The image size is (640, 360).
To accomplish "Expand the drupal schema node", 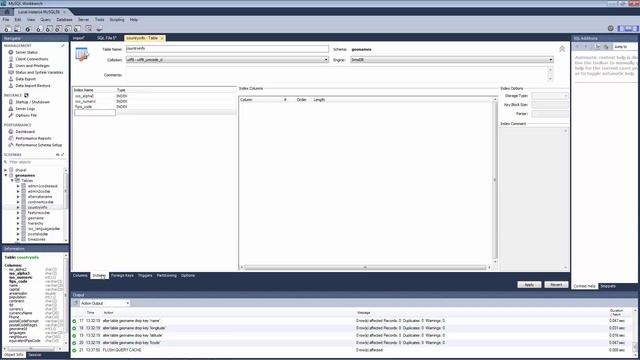I will pos(6,170).
